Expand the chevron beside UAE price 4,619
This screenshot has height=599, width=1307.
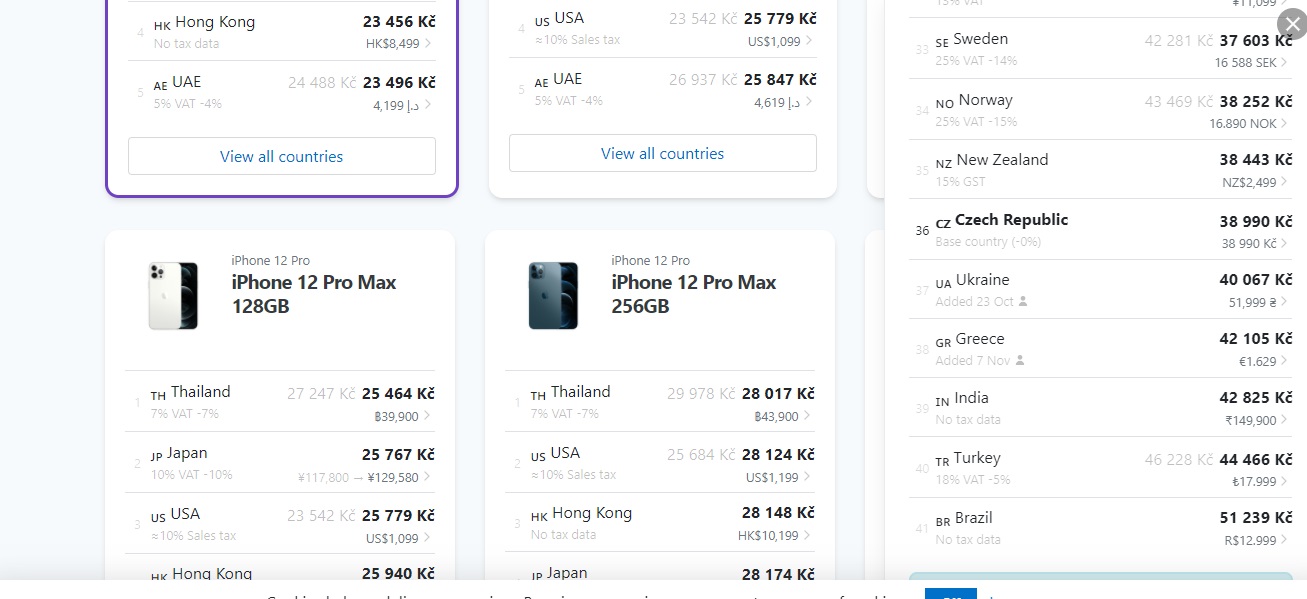click(x=809, y=101)
